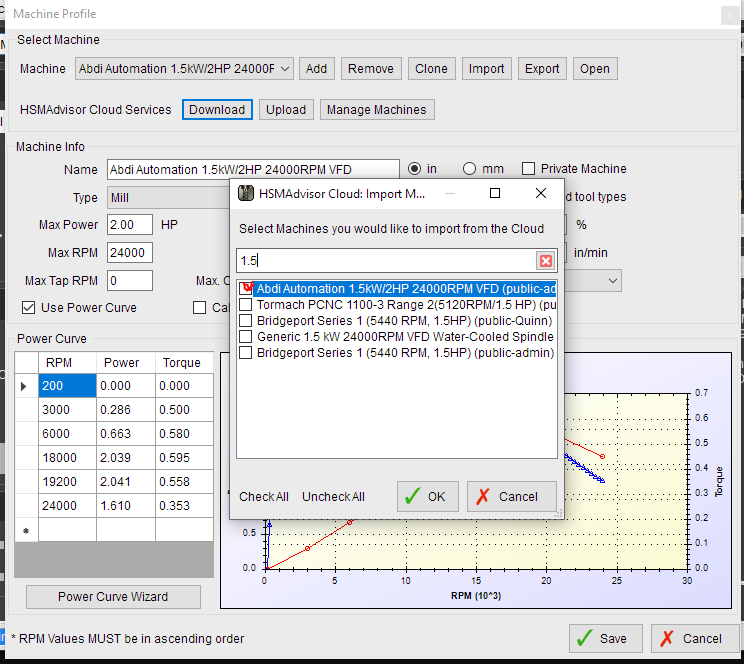Select Generic 1.5 kW 24000RPM list entry

[405, 337]
